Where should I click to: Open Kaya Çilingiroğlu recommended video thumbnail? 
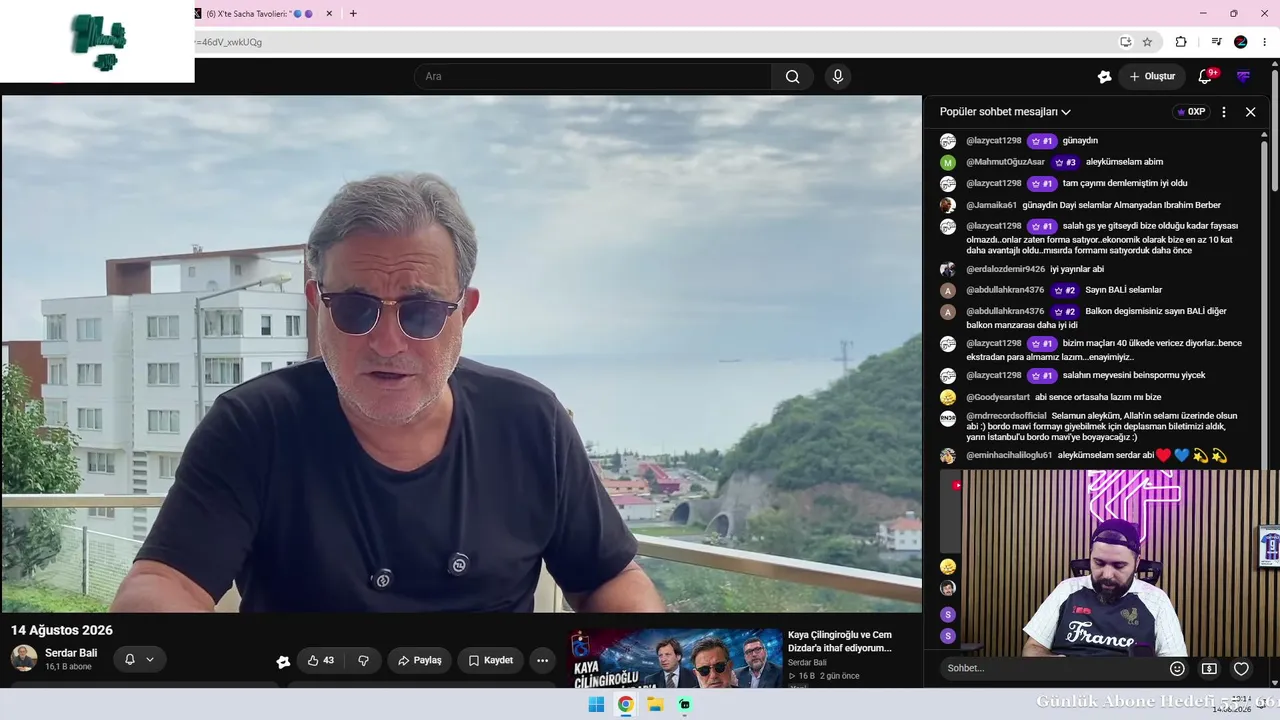[x=676, y=658]
